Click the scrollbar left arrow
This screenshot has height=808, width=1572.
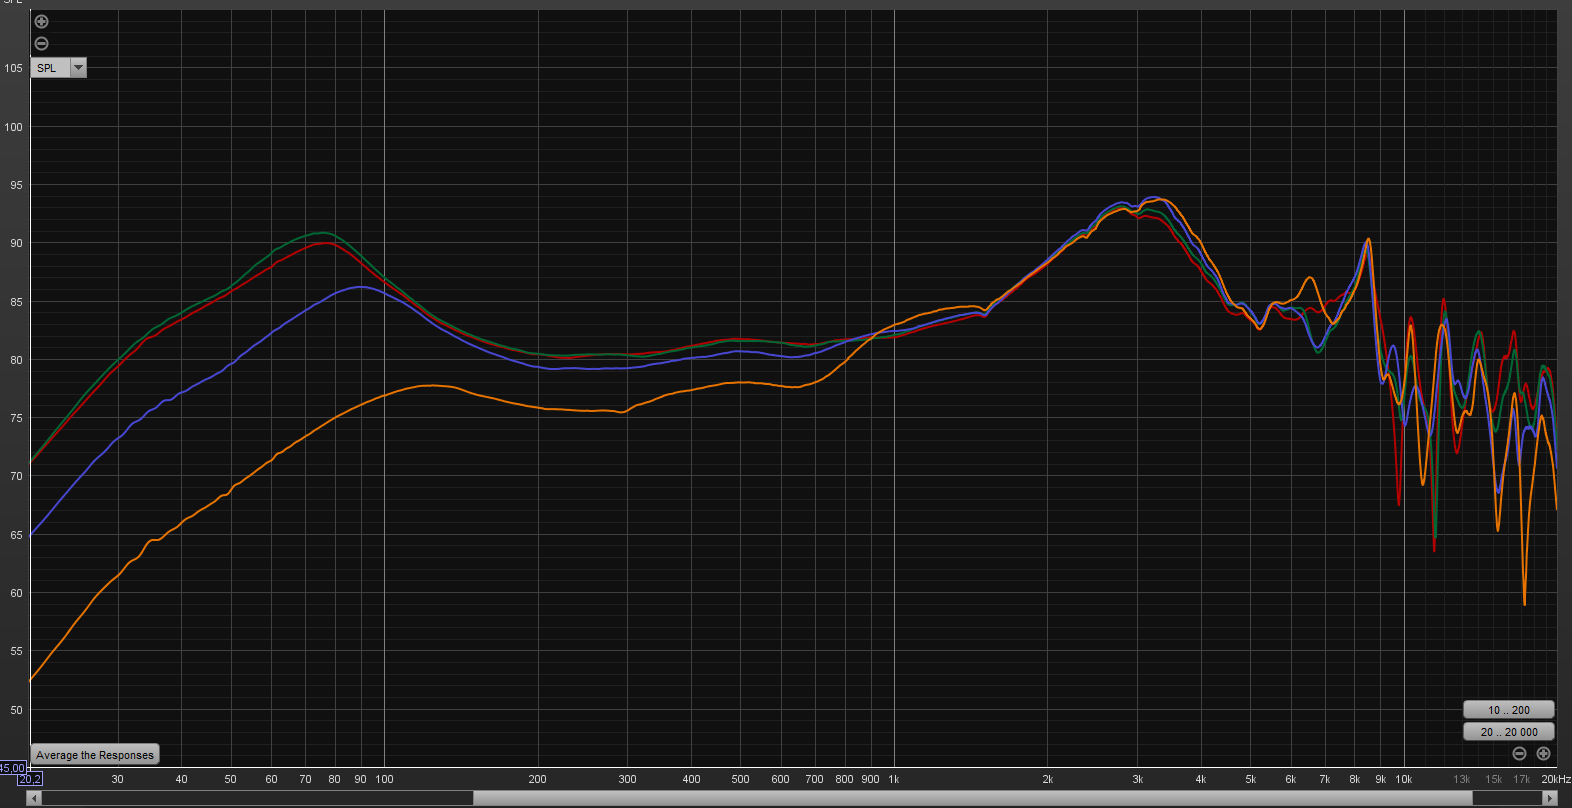click(35, 798)
